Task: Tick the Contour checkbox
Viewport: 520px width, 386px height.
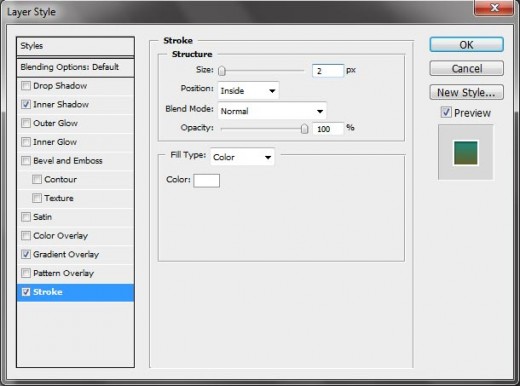Action: pos(37,179)
